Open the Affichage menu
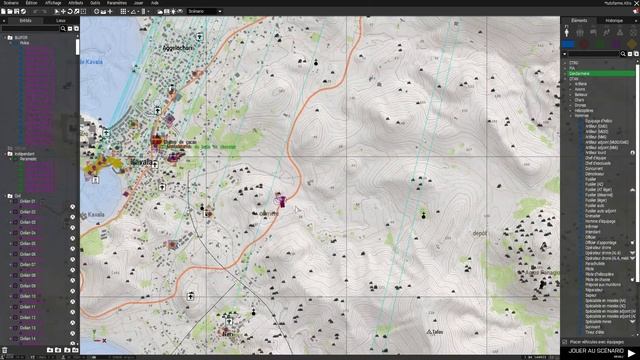Image resolution: width=640 pixels, height=360 pixels. tap(53, 3)
